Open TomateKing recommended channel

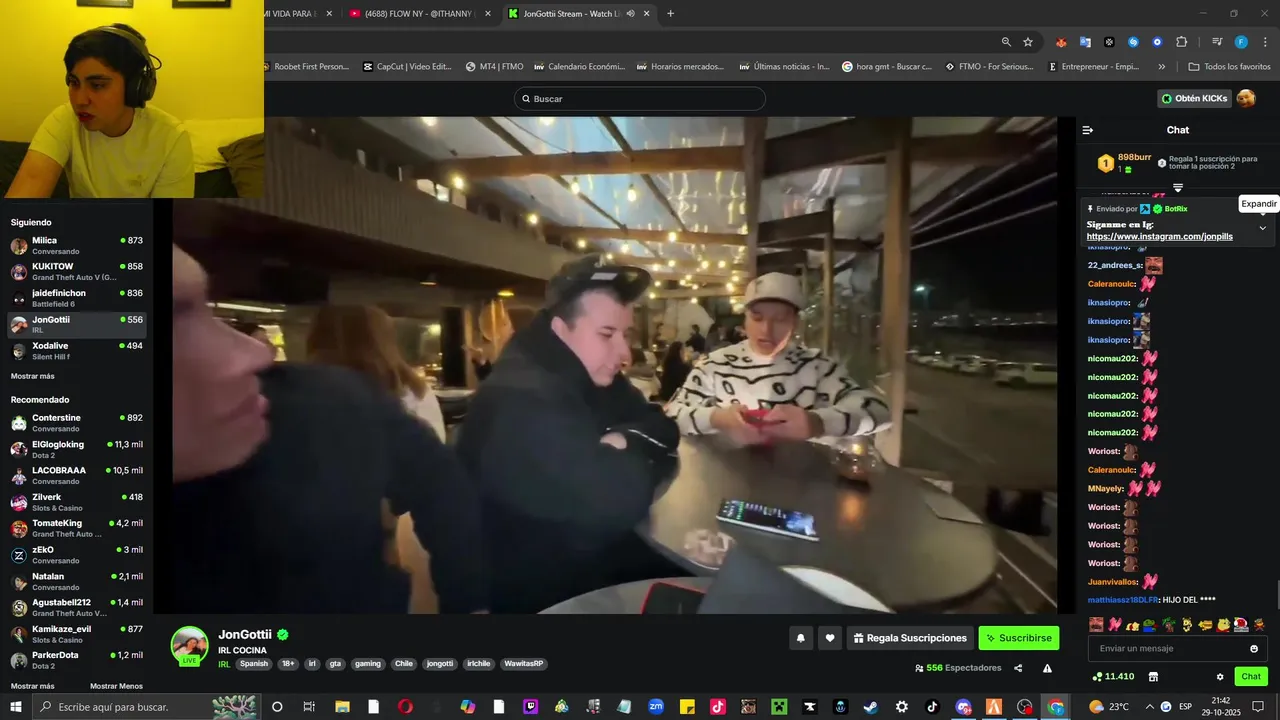point(77,528)
